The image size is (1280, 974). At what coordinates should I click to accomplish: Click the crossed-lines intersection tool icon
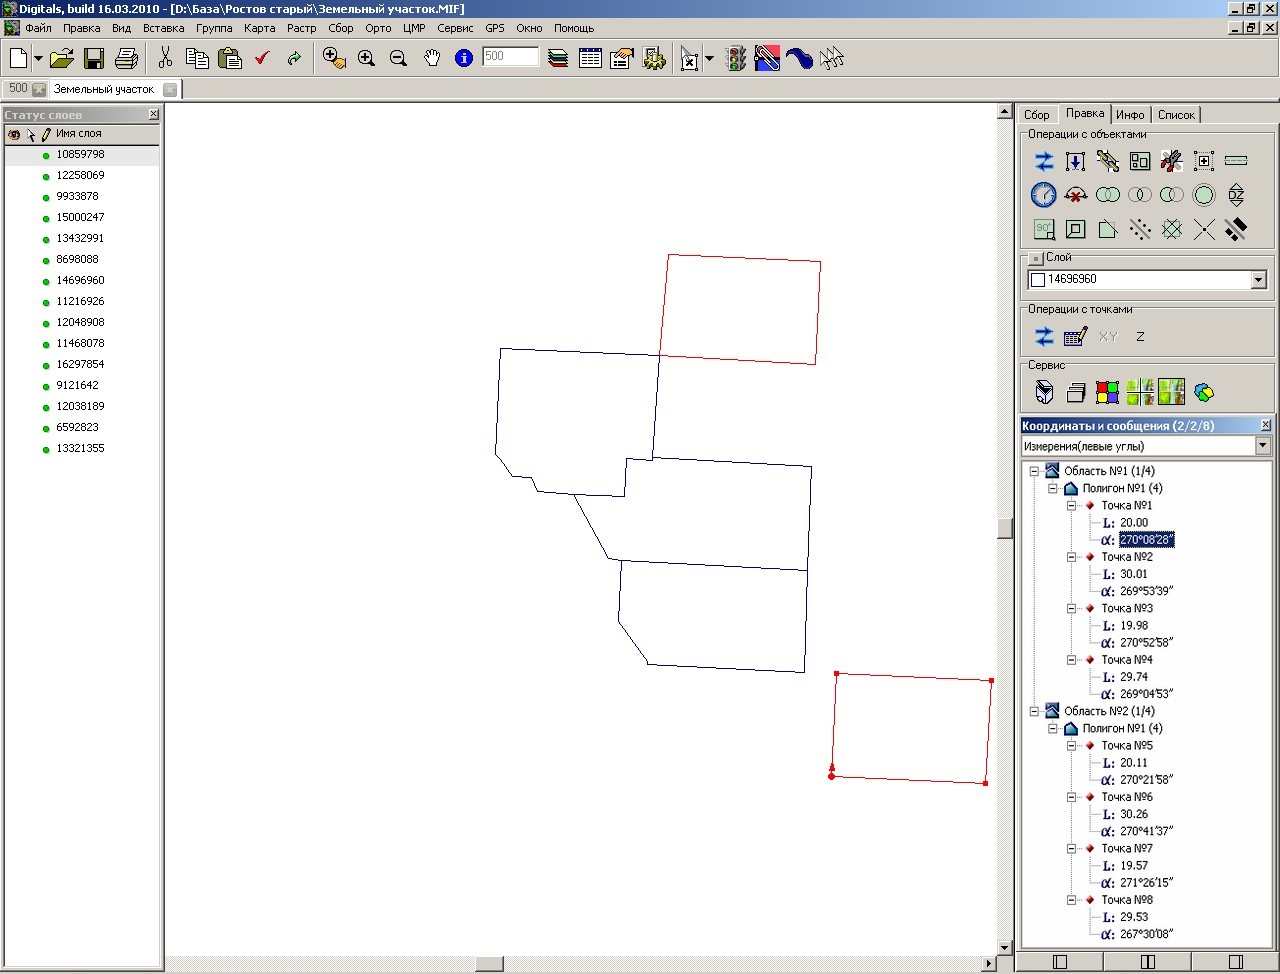coord(1204,229)
